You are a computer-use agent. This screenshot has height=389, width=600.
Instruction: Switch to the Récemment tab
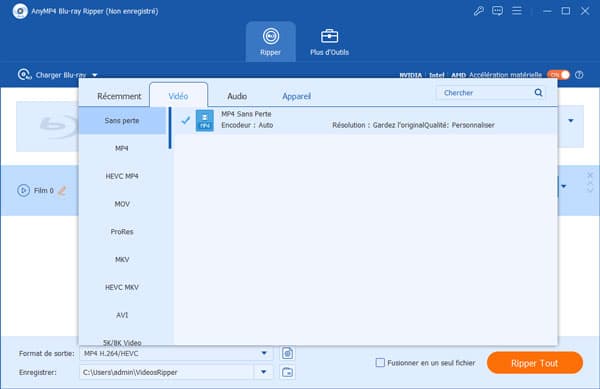tap(119, 96)
